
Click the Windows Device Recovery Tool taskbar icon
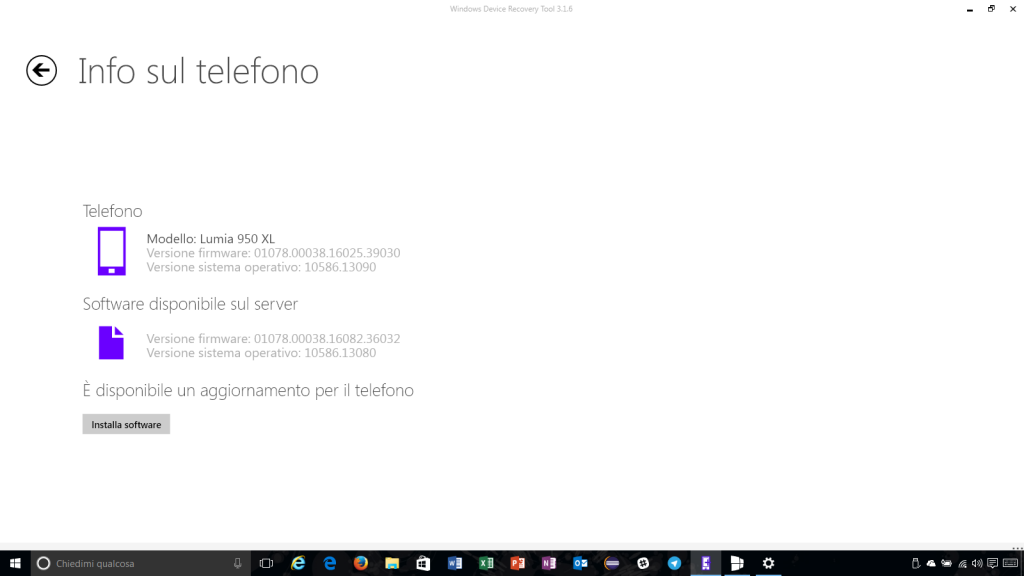(705, 563)
